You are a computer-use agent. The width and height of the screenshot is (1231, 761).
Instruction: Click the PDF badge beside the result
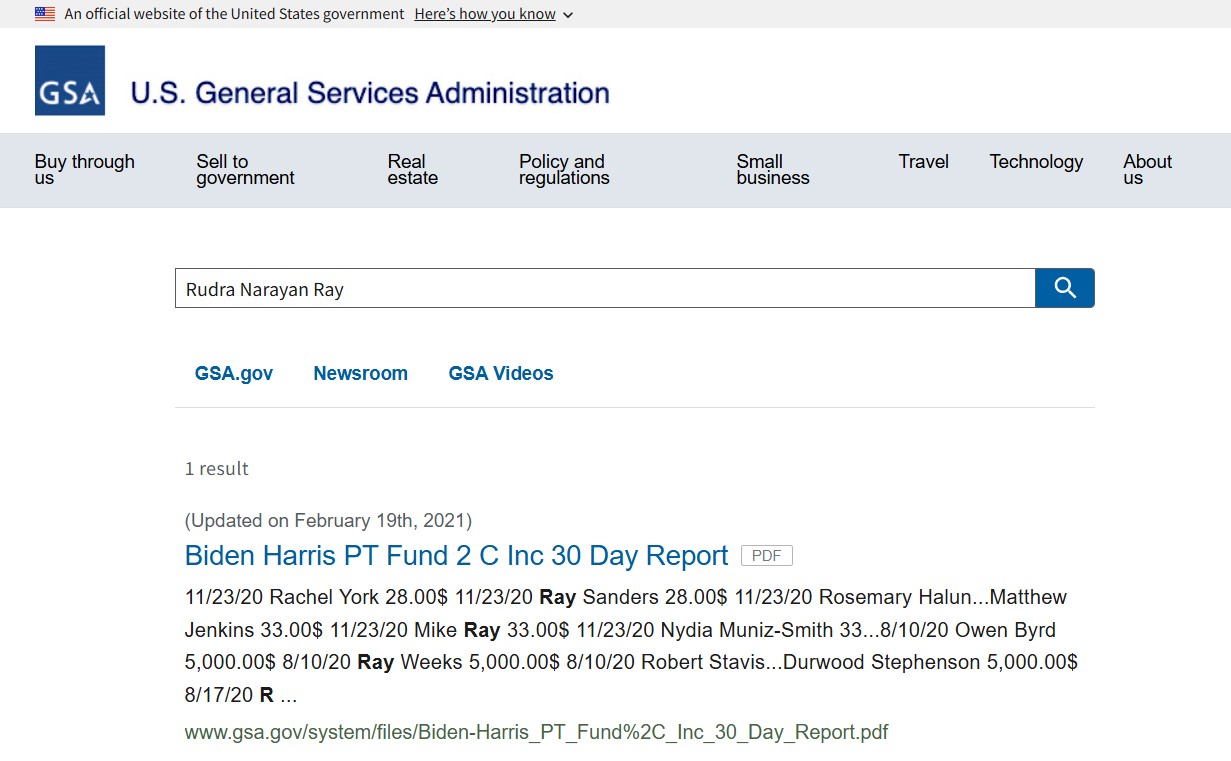(766, 556)
